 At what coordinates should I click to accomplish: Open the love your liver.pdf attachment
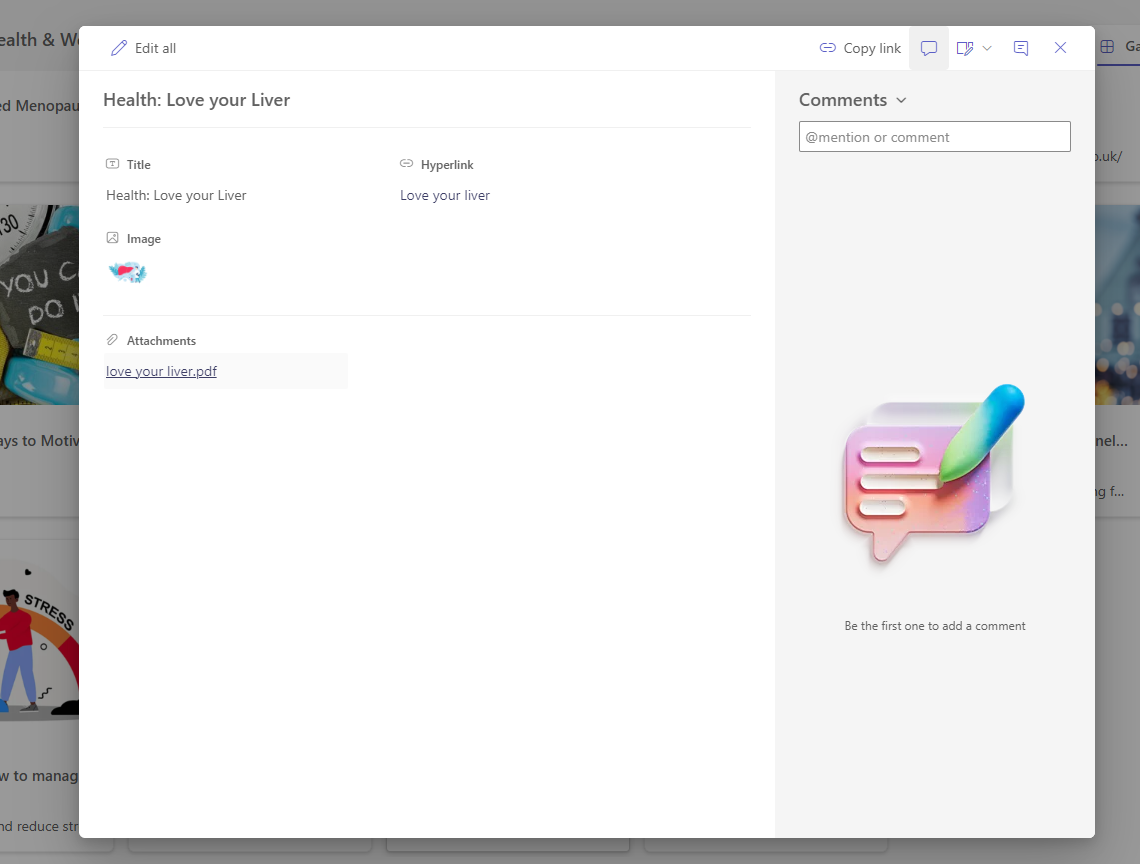coord(161,371)
